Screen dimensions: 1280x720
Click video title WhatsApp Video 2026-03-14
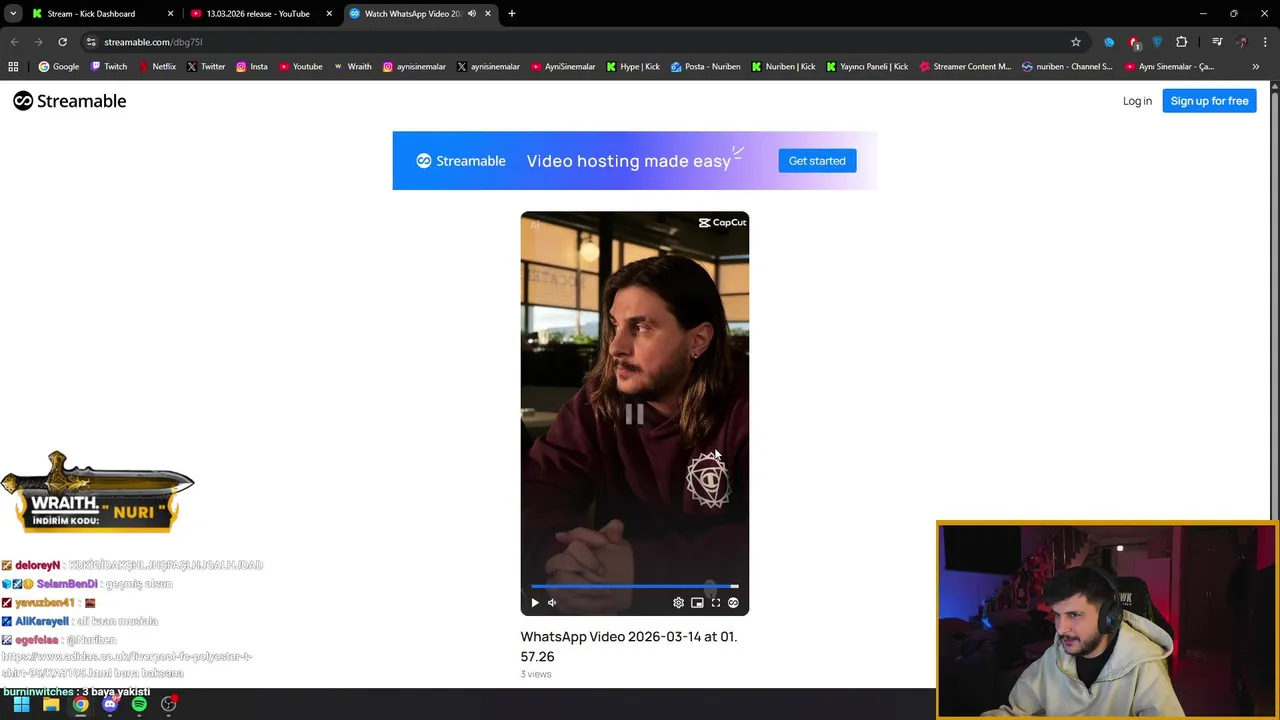(x=629, y=647)
